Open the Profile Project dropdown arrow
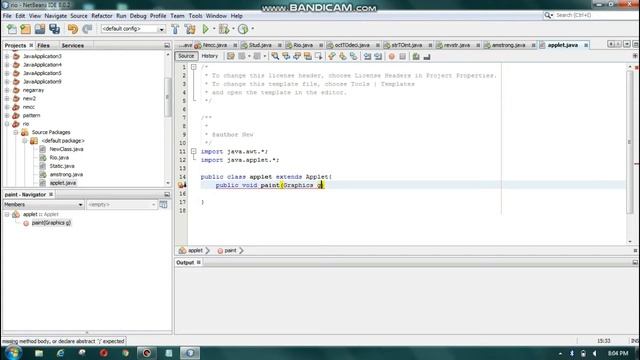This screenshot has width=640, height=360. (252, 29)
